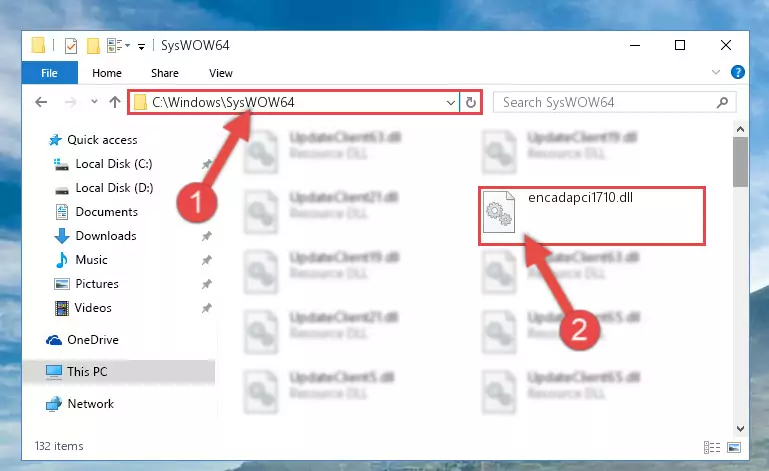769x471 pixels.
Task: Minimize the SysWOW64 window
Action: click(x=635, y=45)
